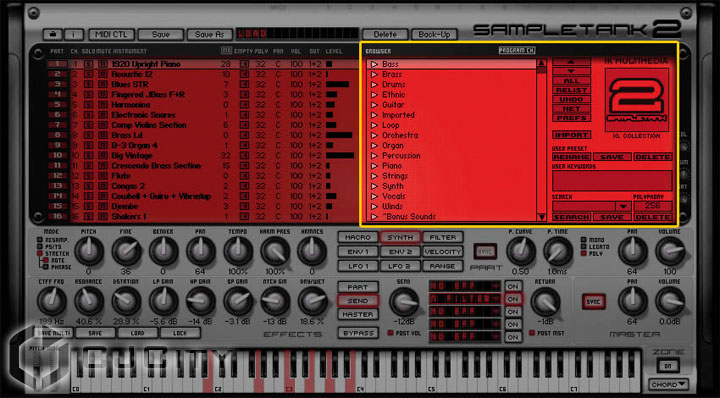
Task: Solo the Djembe part
Action: [89, 207]
